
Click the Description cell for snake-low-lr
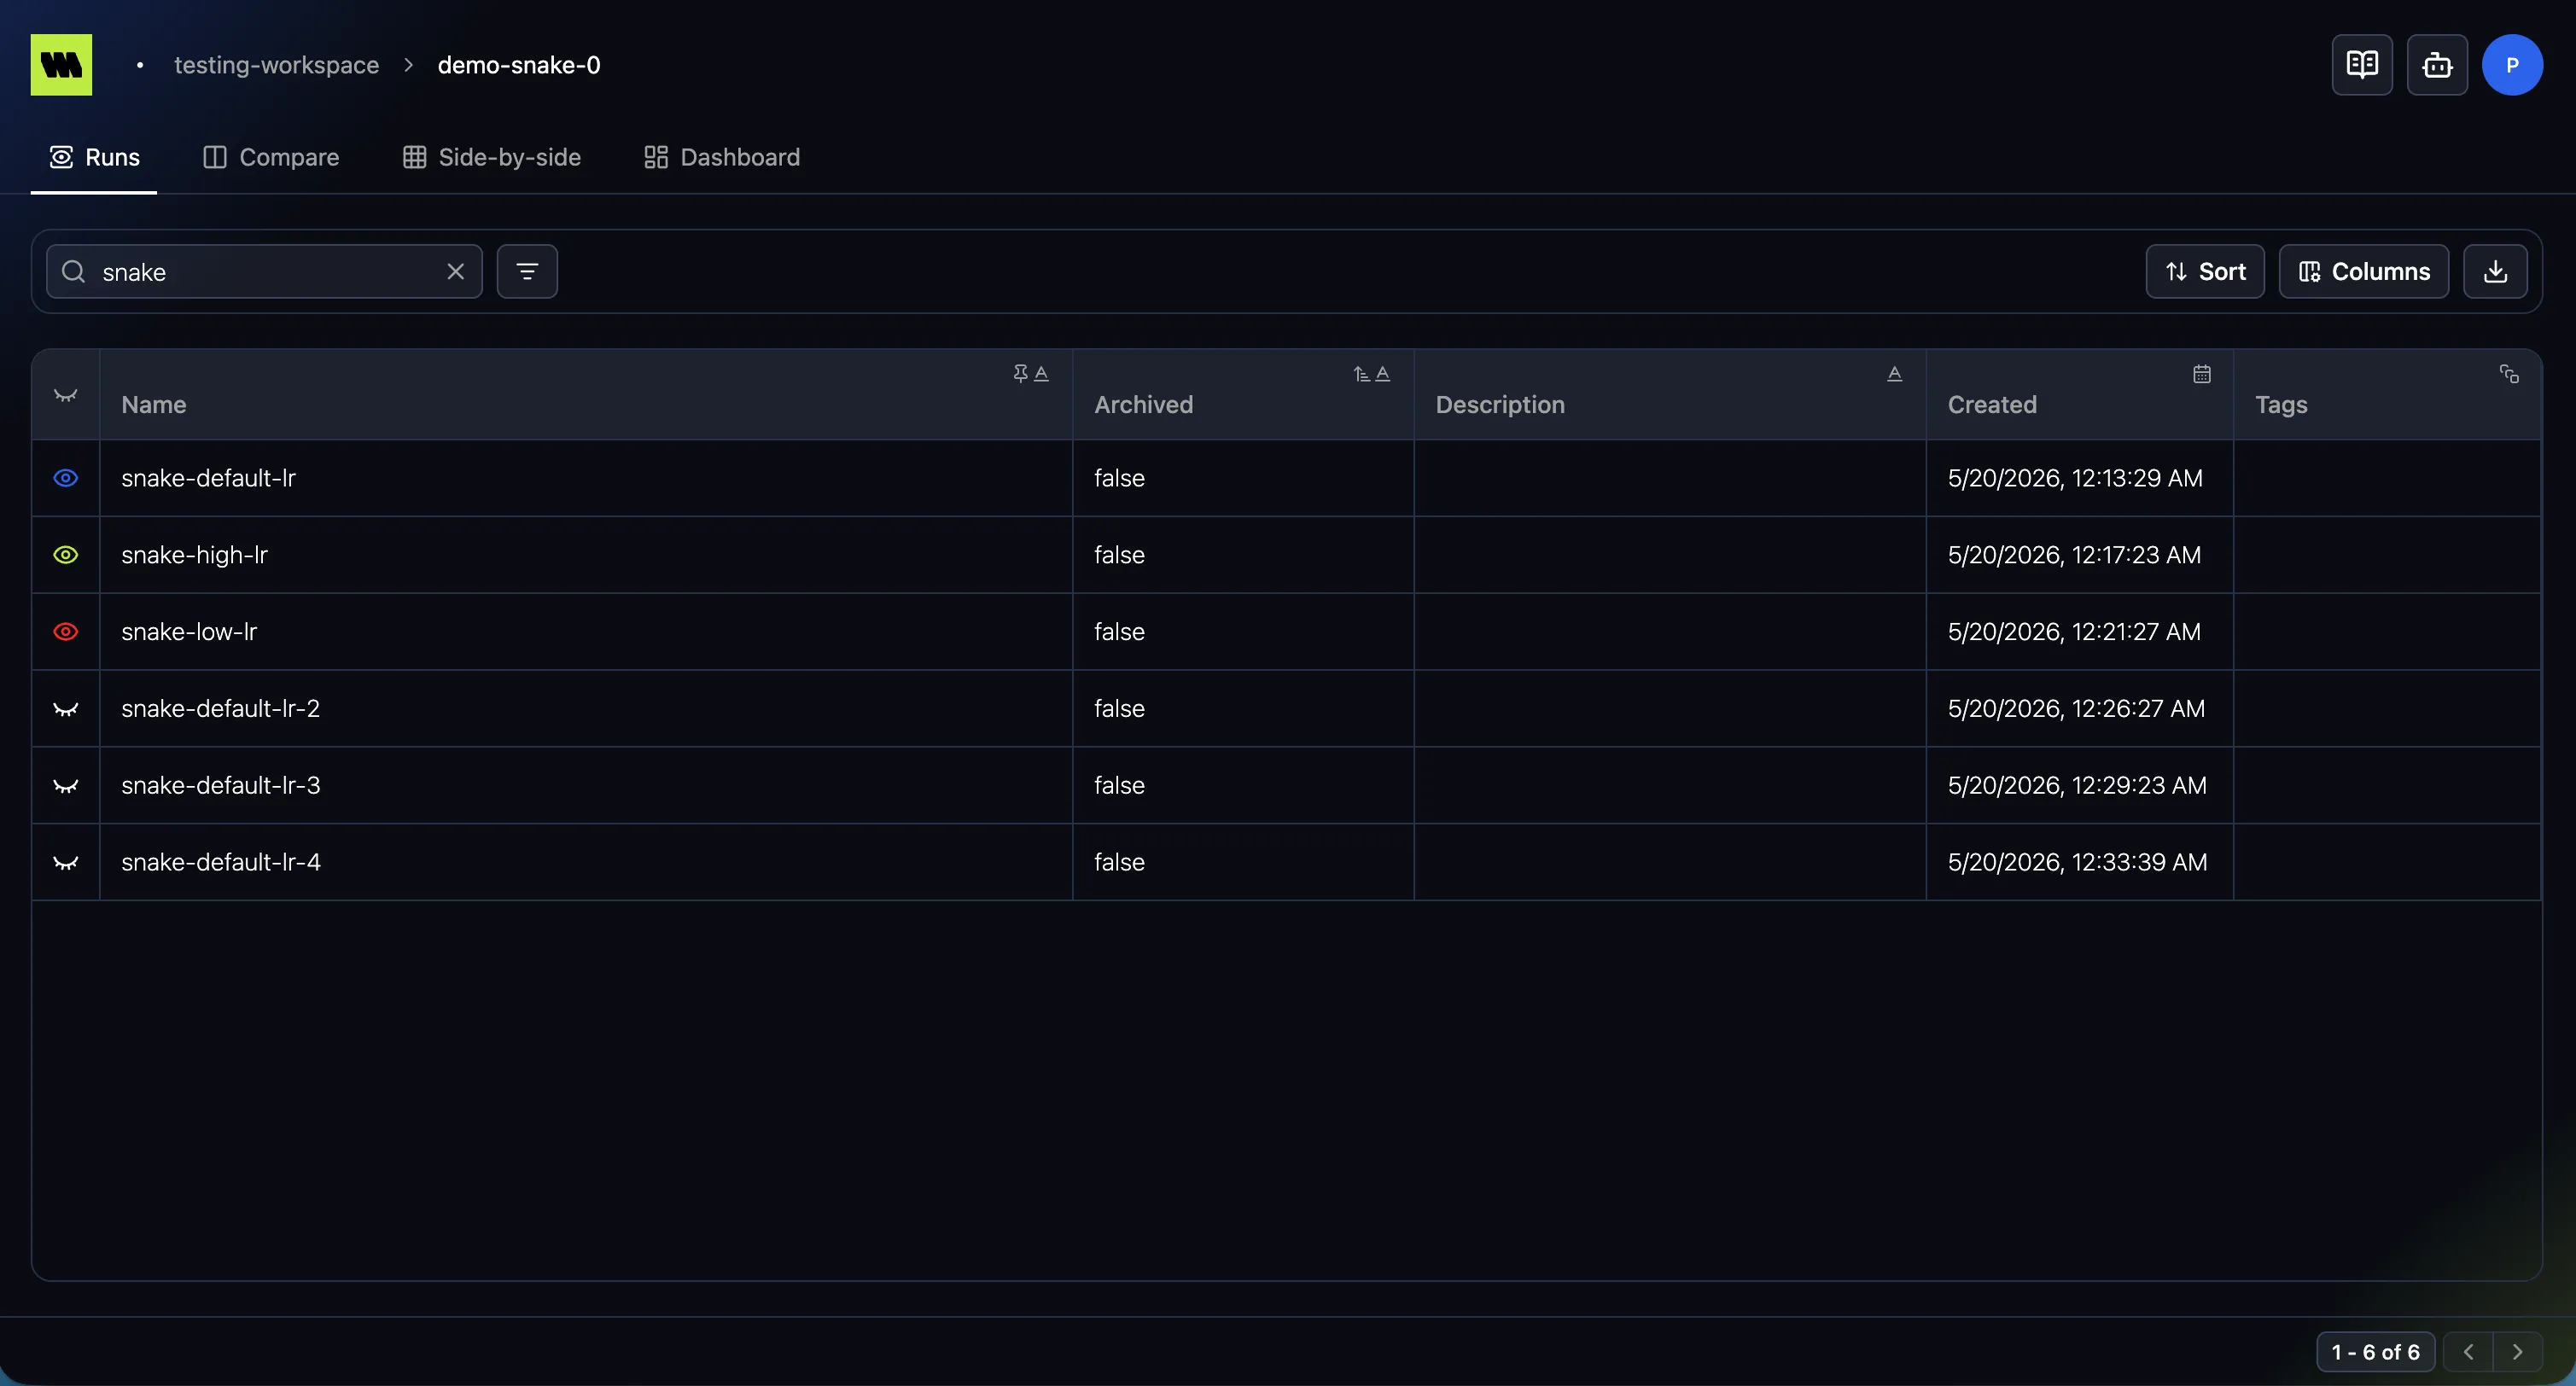(x=1670, y=632)
